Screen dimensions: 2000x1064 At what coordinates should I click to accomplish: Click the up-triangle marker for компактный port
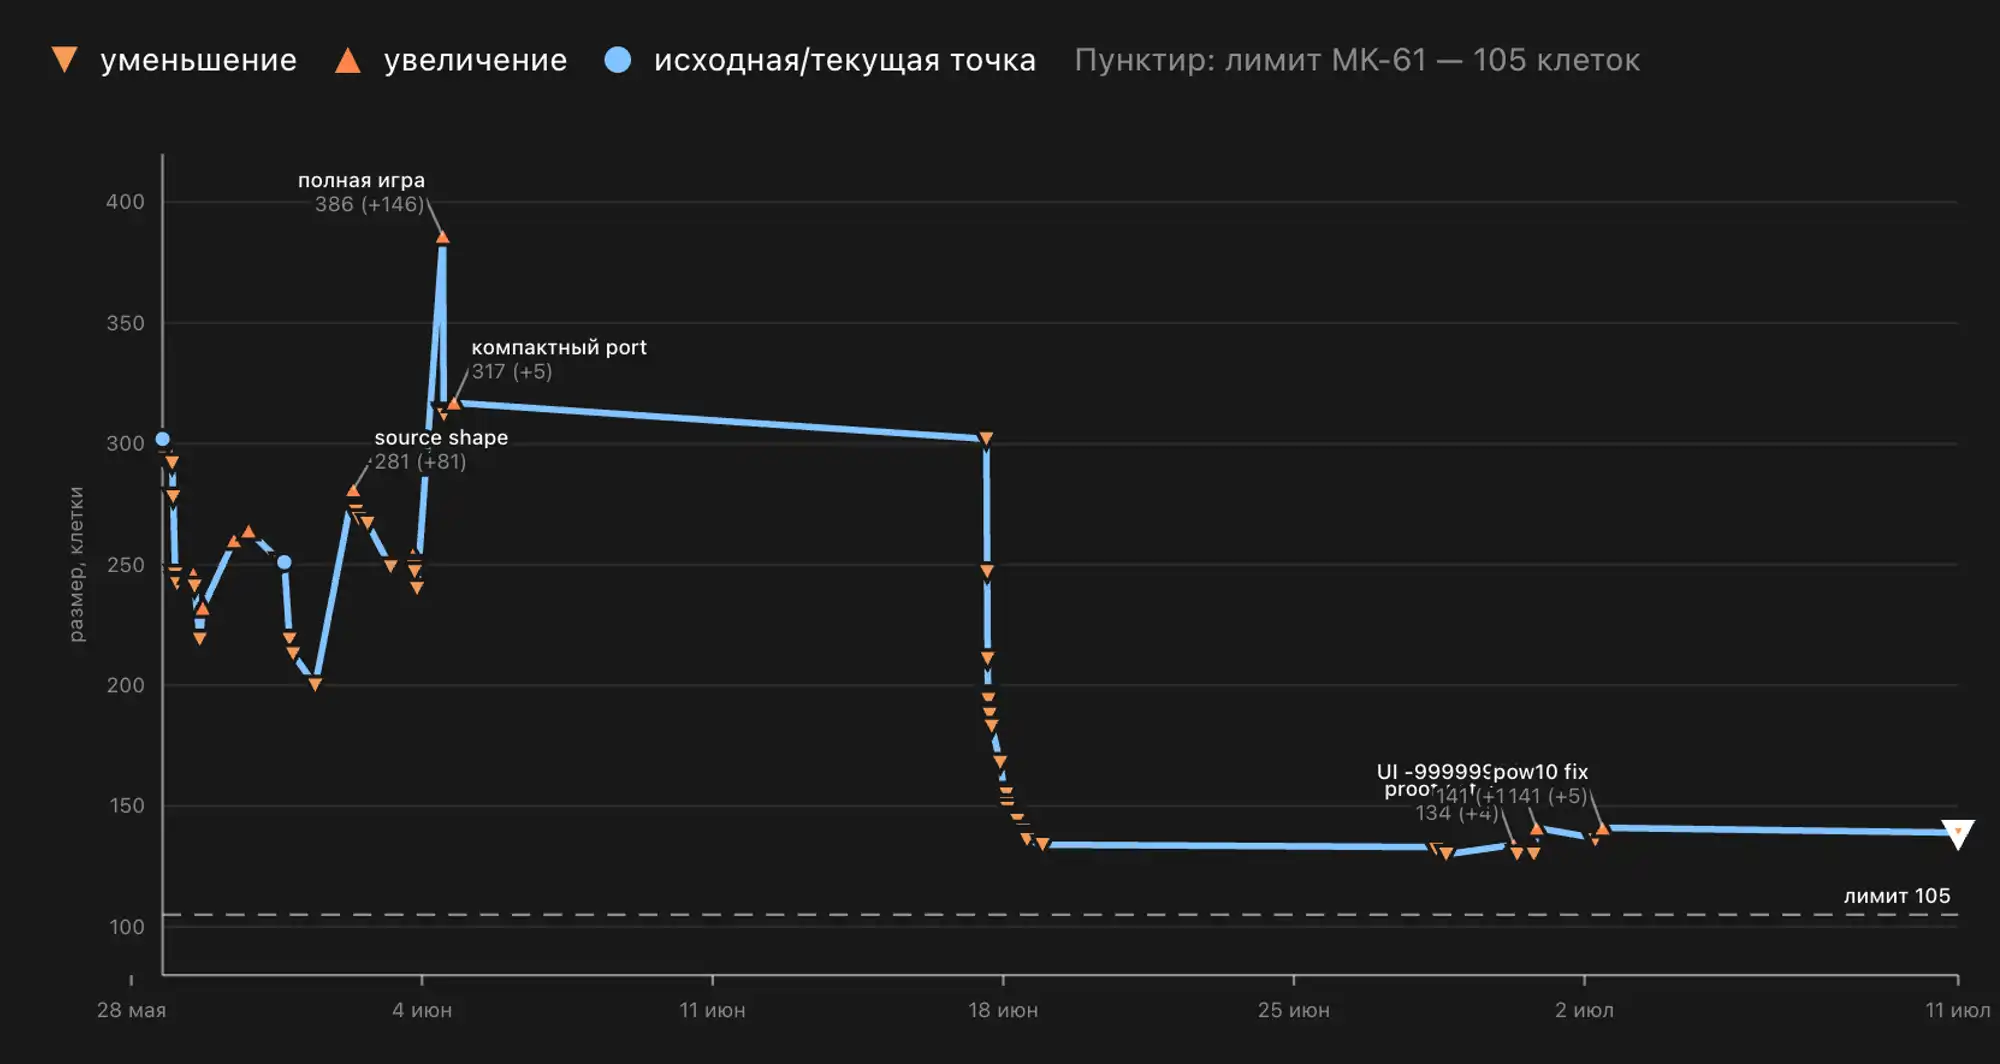(x=454, y=403)
